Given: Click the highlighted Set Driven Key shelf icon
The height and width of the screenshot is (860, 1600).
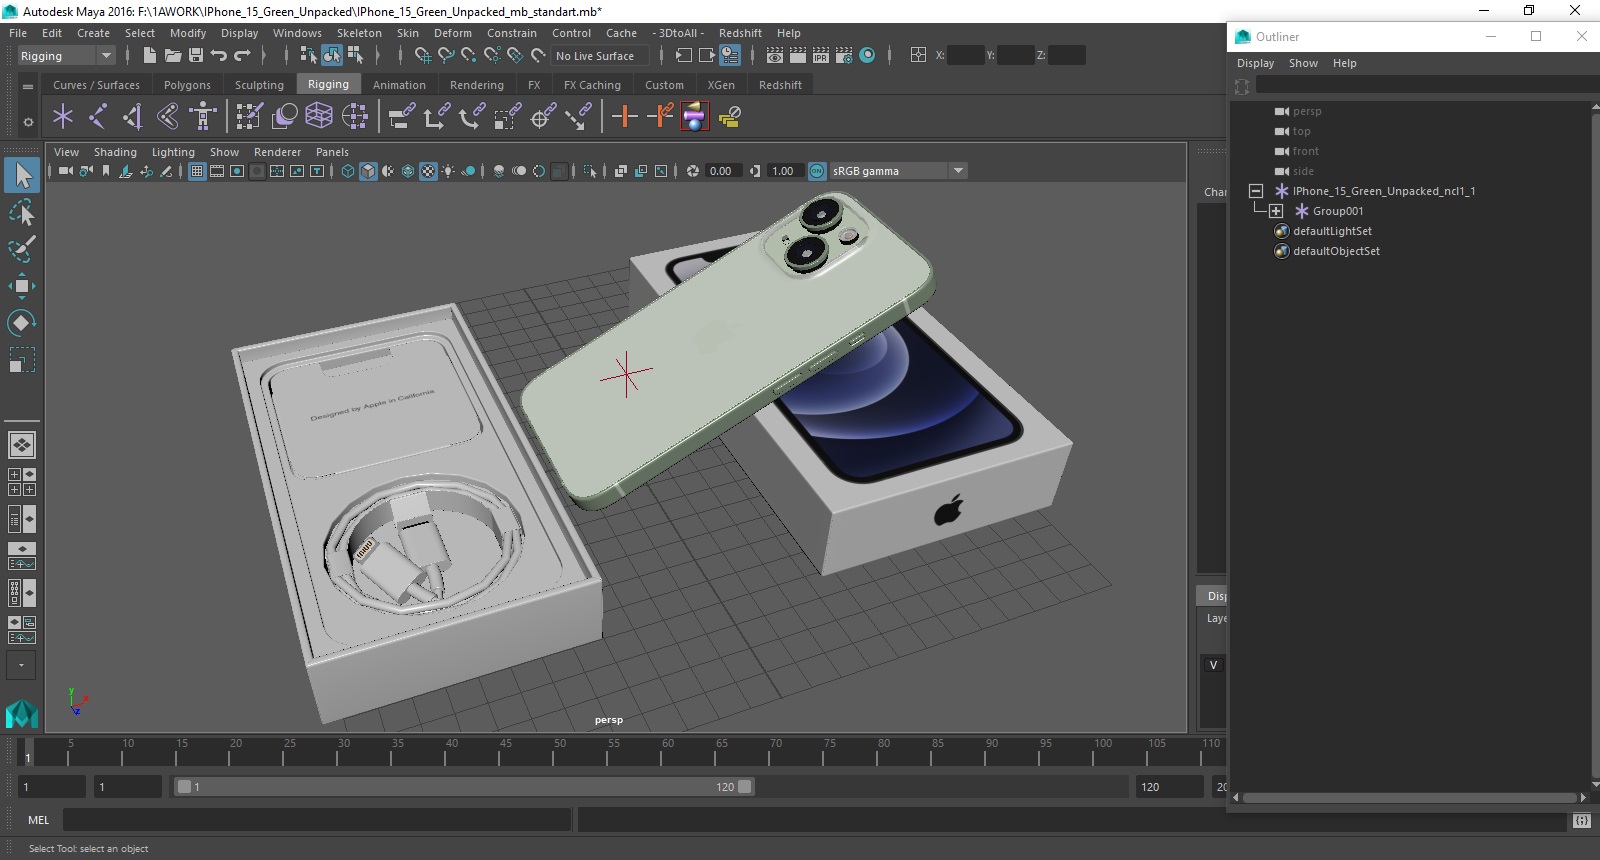Looking at the screenshot, I should [694, 117].
